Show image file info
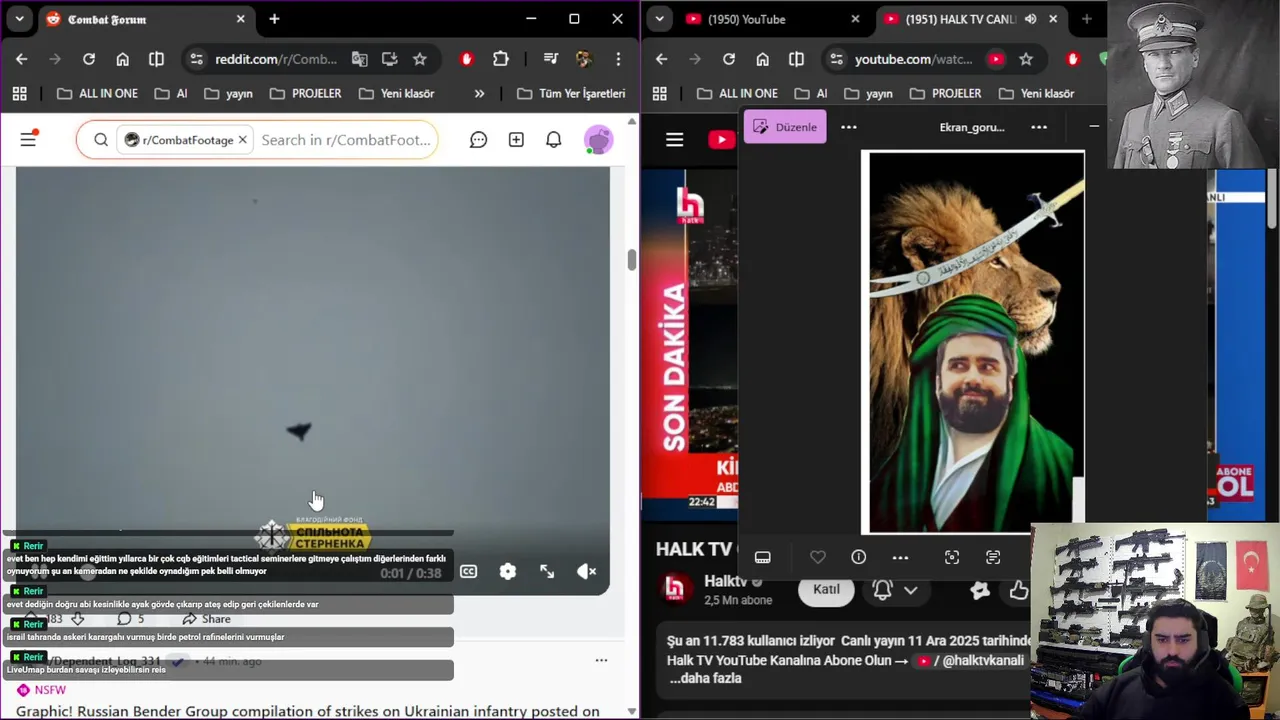1280x720 pixels. [x=858, y=557]
